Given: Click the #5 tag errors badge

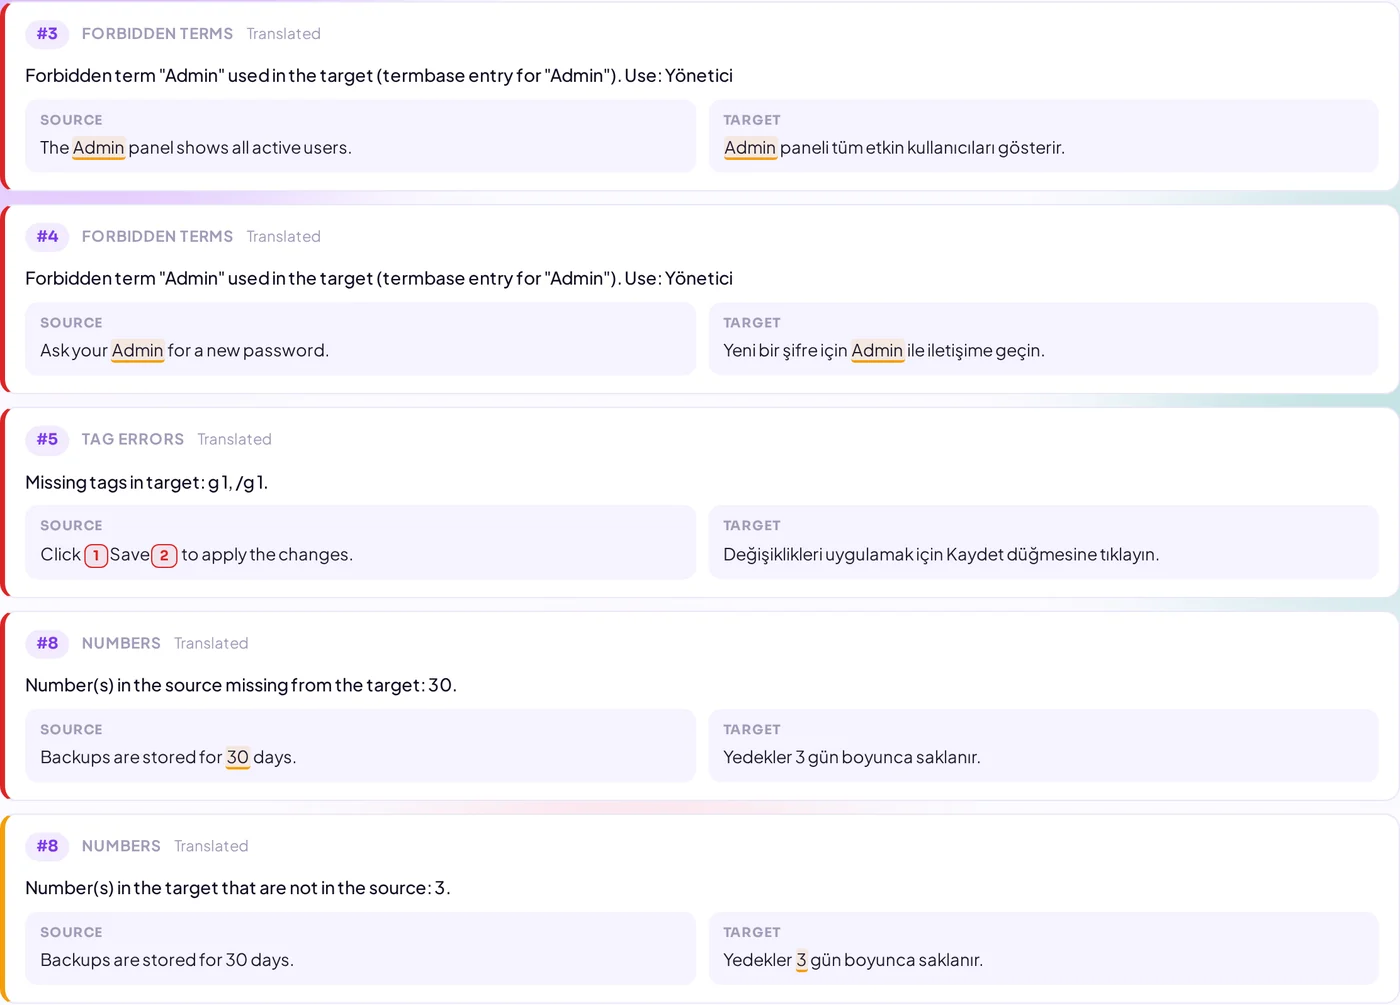Looking at the screenshot, I should coord(47,440).
